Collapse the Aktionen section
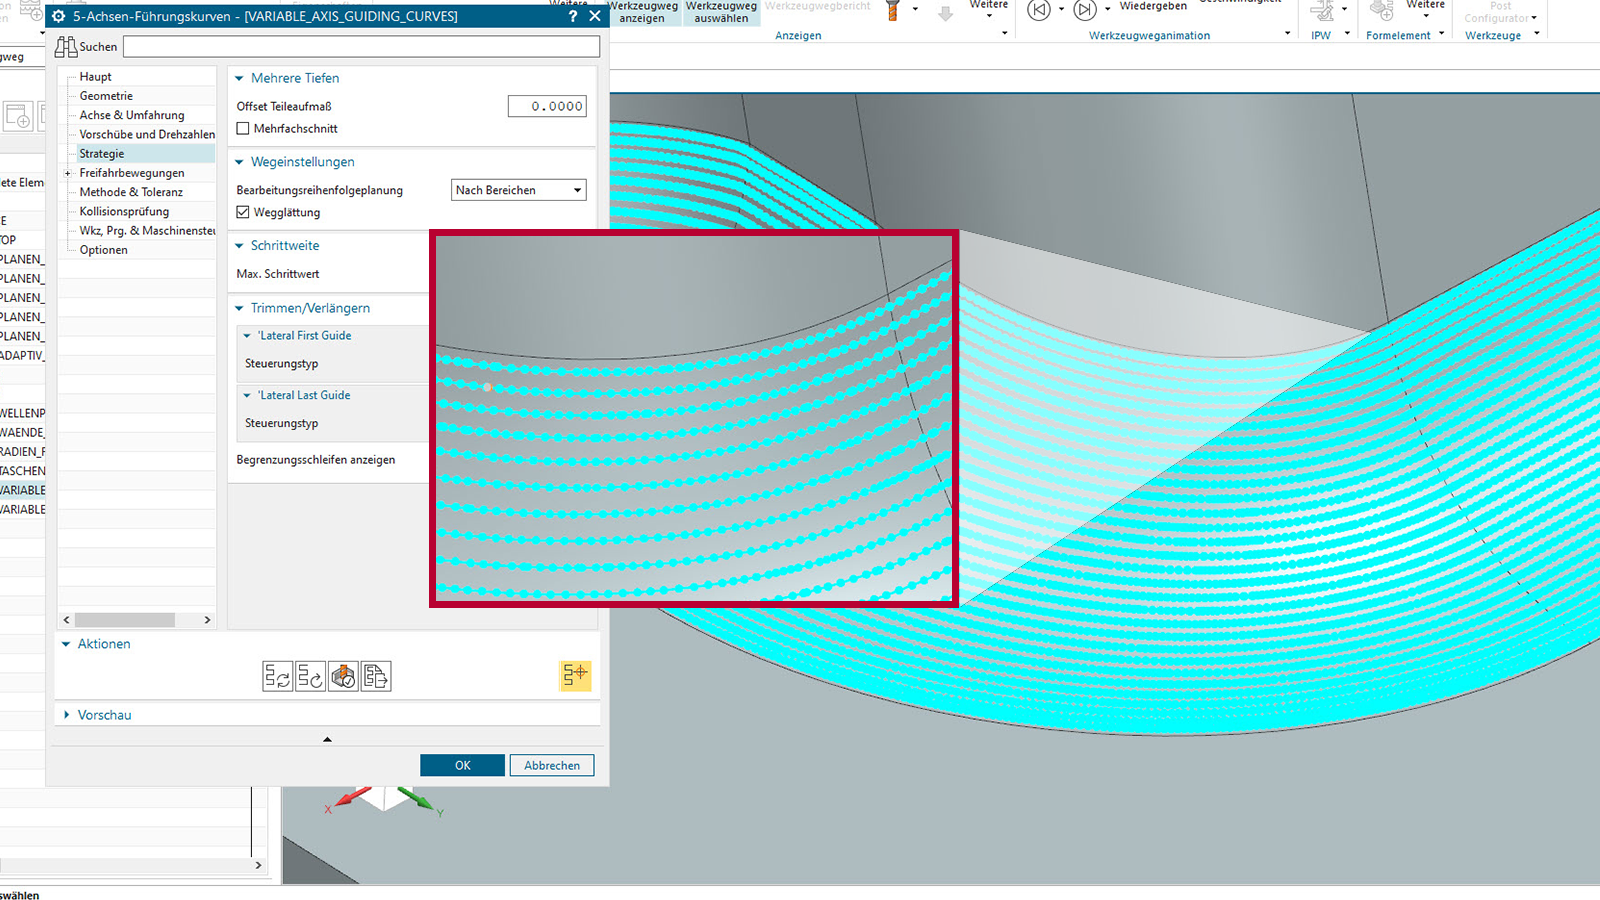Screen dimensions: 1600x900 pos(66,644)
